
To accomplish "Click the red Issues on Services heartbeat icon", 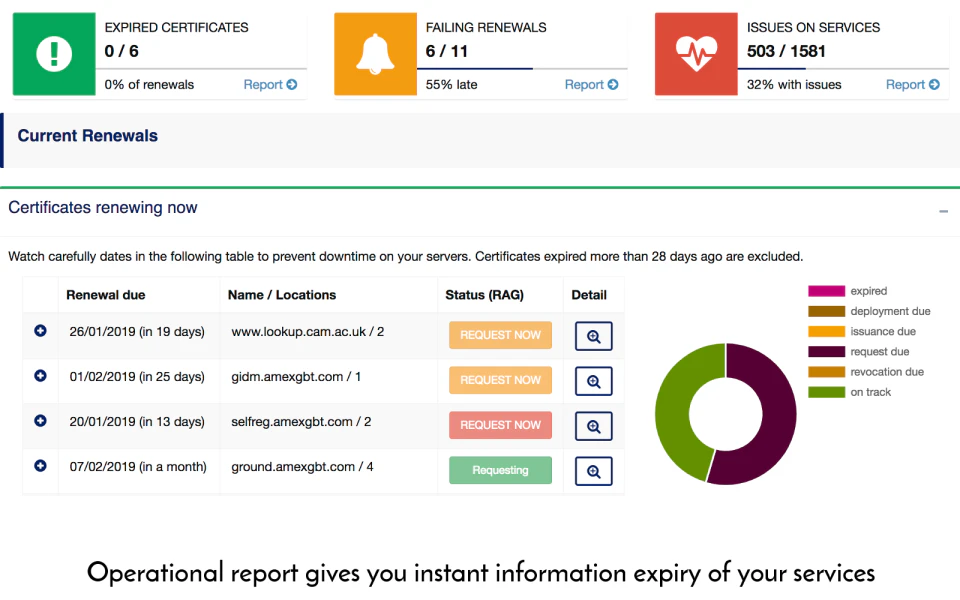I will (695, 54).
